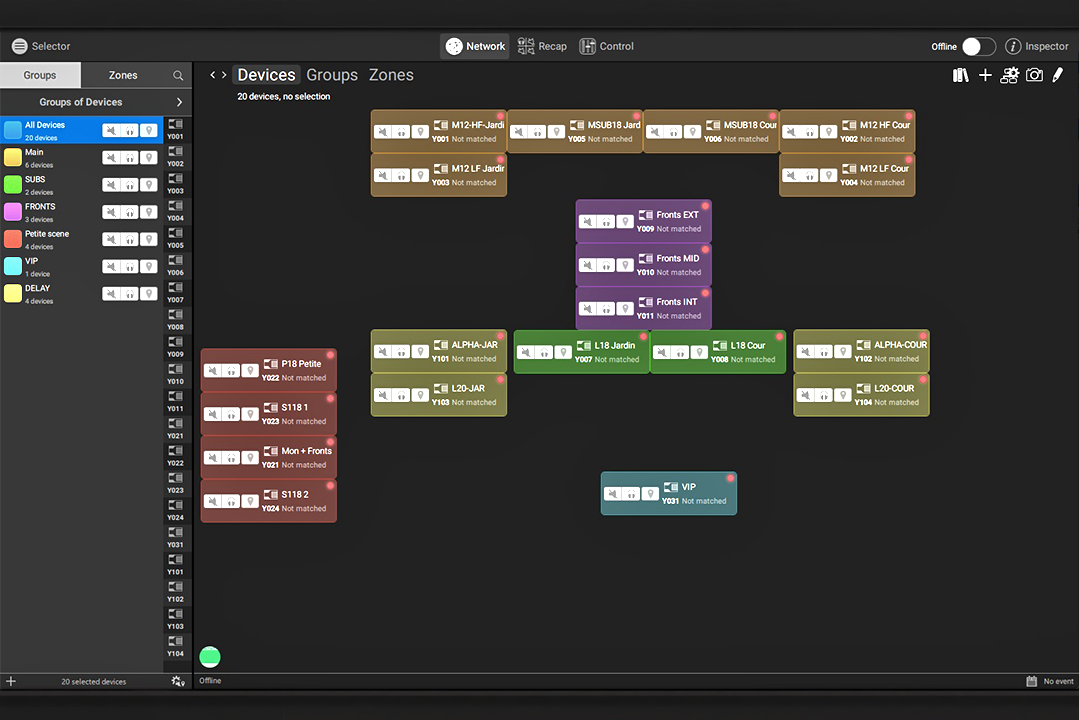Open the library icon in top toolbar
This screenshot has width=1079, height=720.
point(961,75)
